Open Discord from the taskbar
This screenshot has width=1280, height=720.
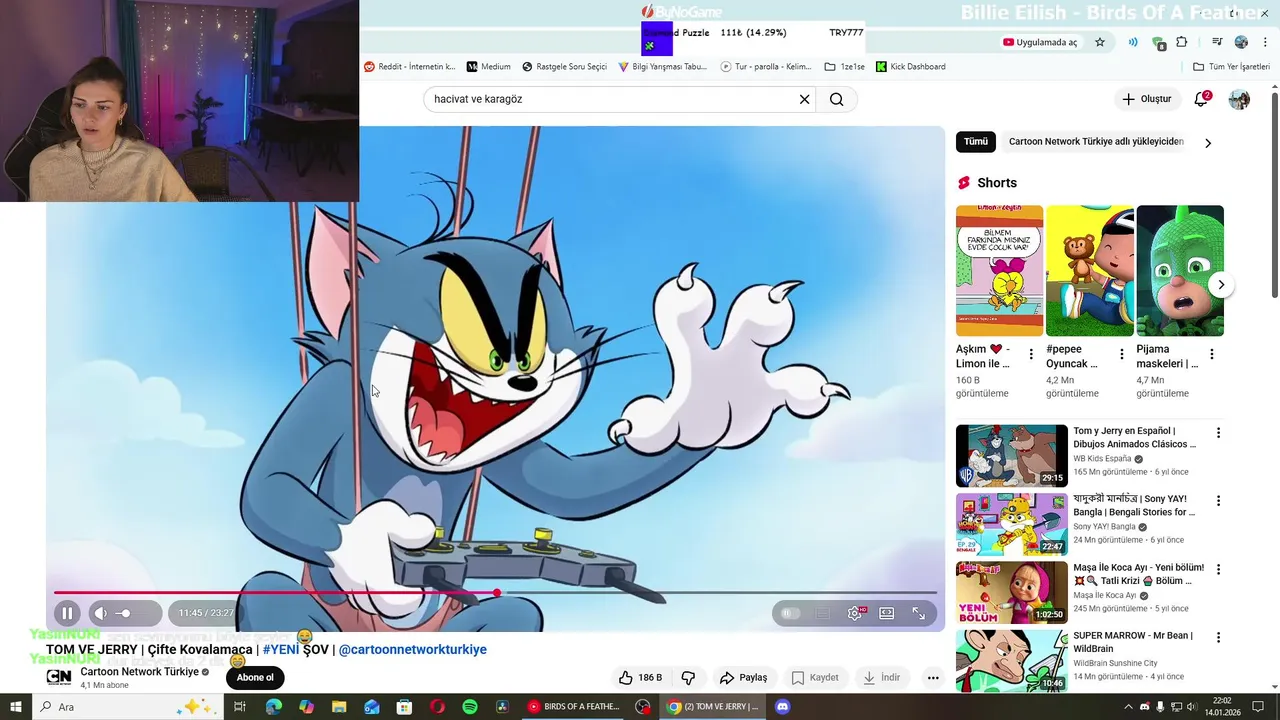pyautogui.click(x=783, y=707)
